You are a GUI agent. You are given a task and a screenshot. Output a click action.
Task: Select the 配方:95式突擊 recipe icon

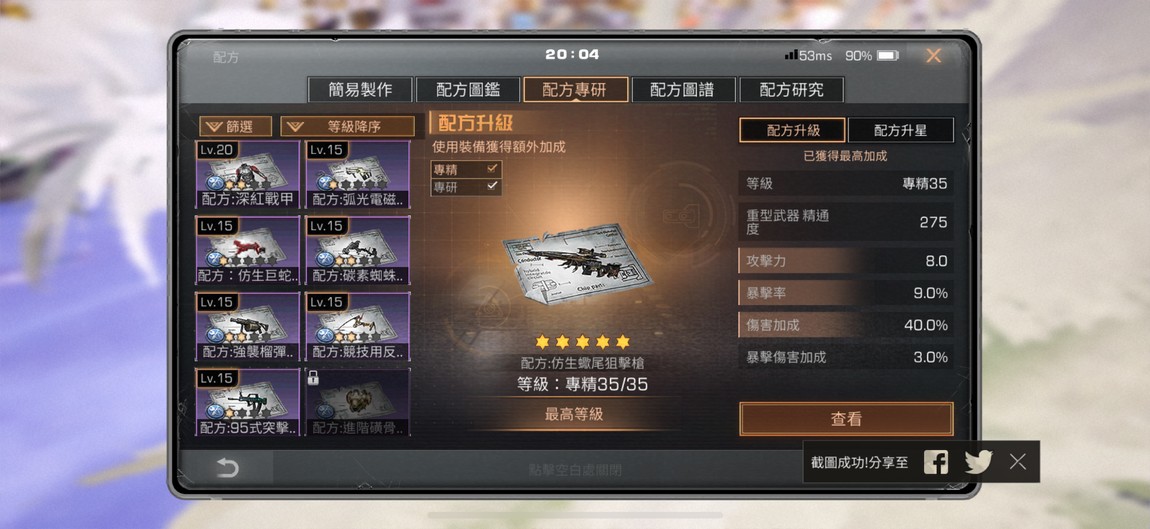click(x=248, y=402)
